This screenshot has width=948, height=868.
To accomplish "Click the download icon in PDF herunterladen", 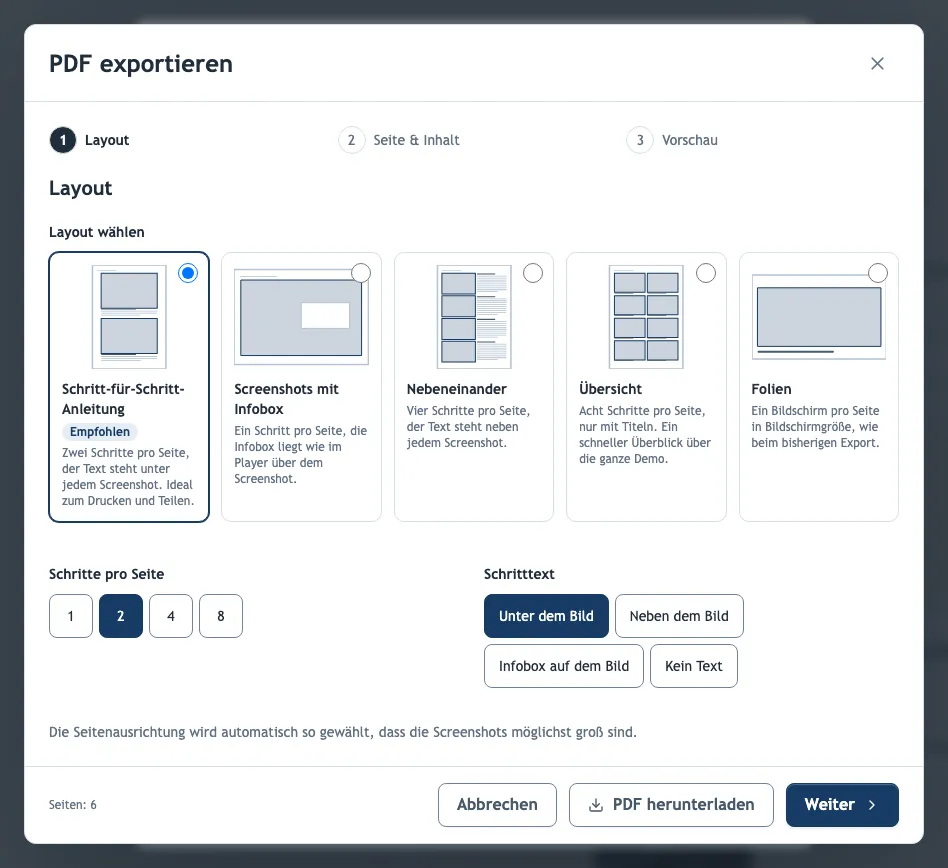I will tap(596, 805).
